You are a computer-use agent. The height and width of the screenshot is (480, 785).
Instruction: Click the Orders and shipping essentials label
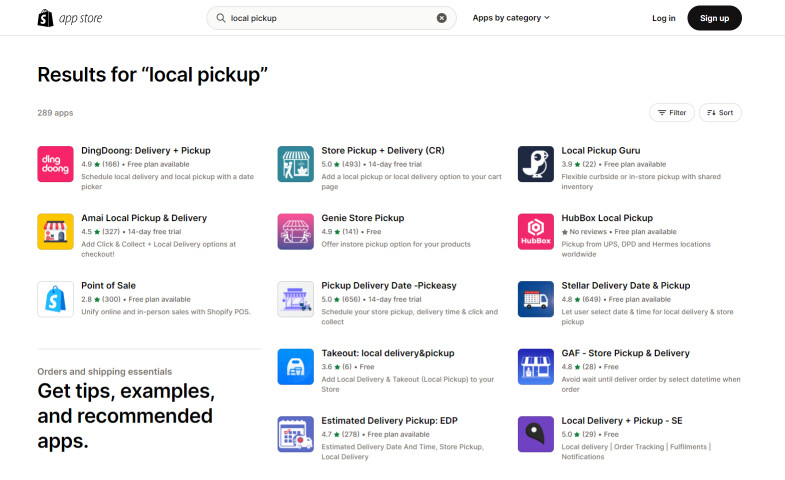105,372
